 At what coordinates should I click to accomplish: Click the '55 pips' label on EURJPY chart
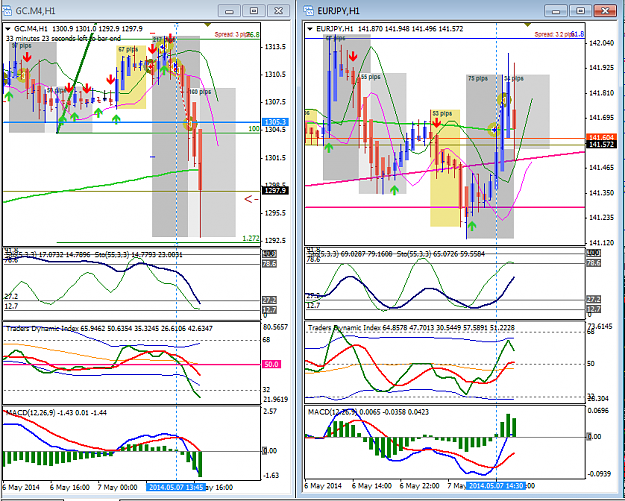[x=370, y=77]
